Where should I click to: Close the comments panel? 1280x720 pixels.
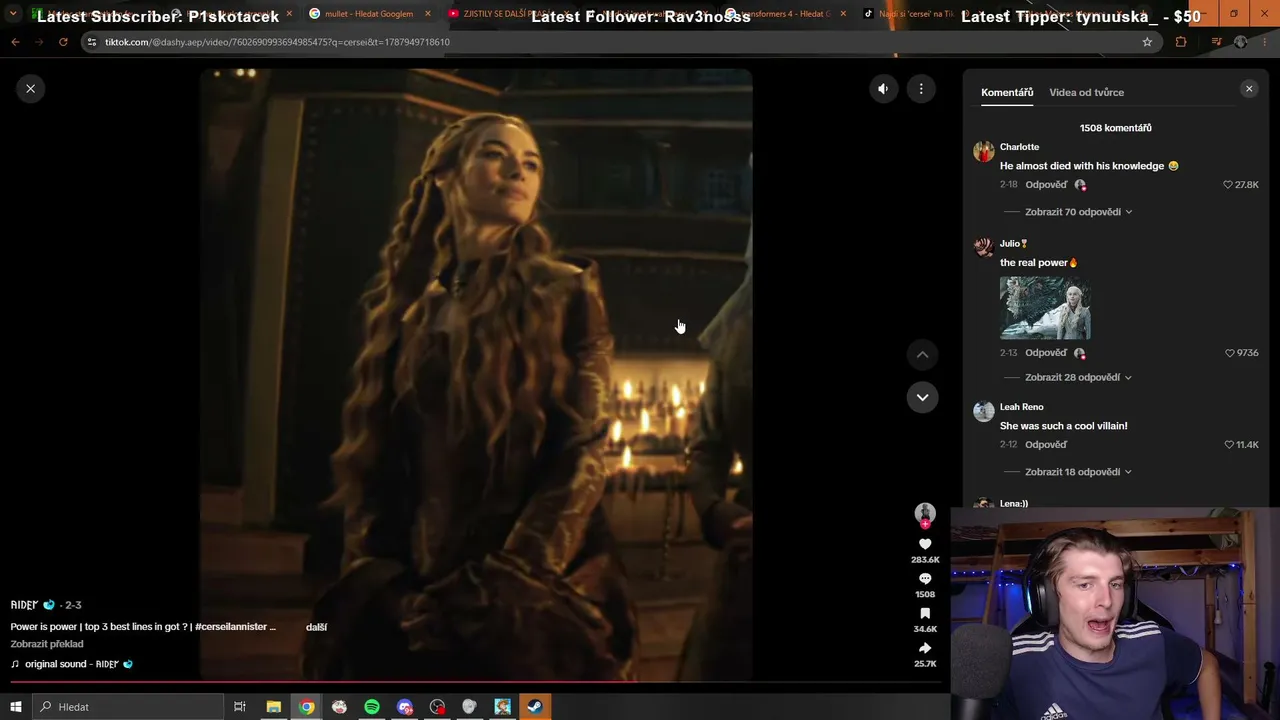1249,89
